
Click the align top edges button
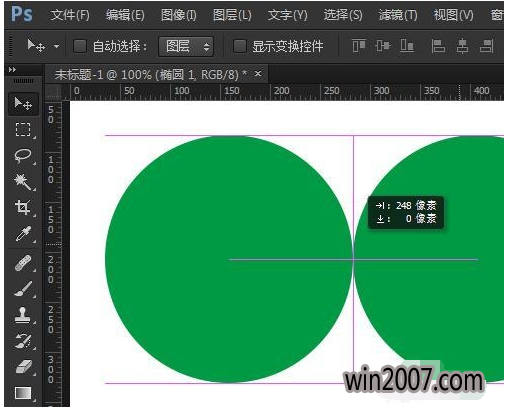(359, 46)
